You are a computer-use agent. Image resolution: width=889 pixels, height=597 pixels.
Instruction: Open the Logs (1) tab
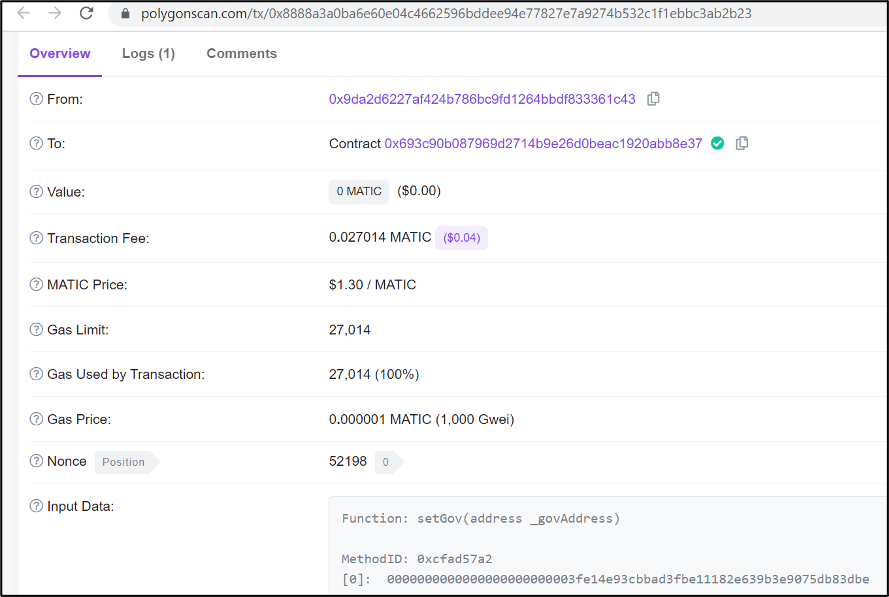(x=149, y=53)
